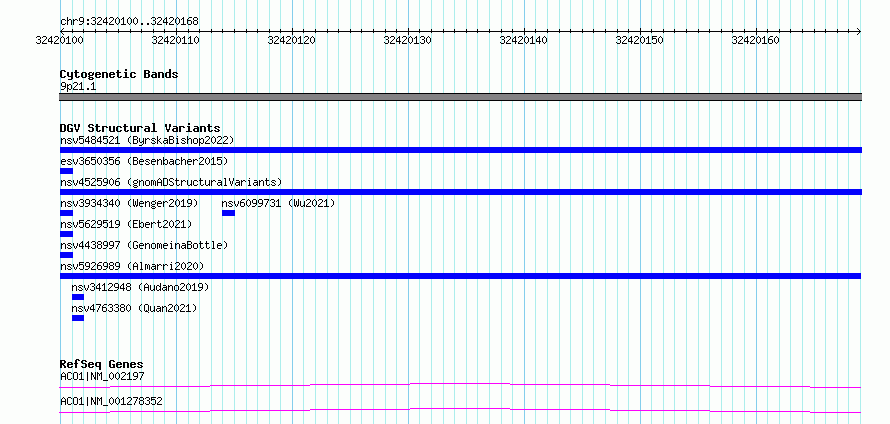The height and width of the screenshot is (424, 890).
Task: Click the gray 9p21.1 cytogenetic band bar
Action: 460,97
